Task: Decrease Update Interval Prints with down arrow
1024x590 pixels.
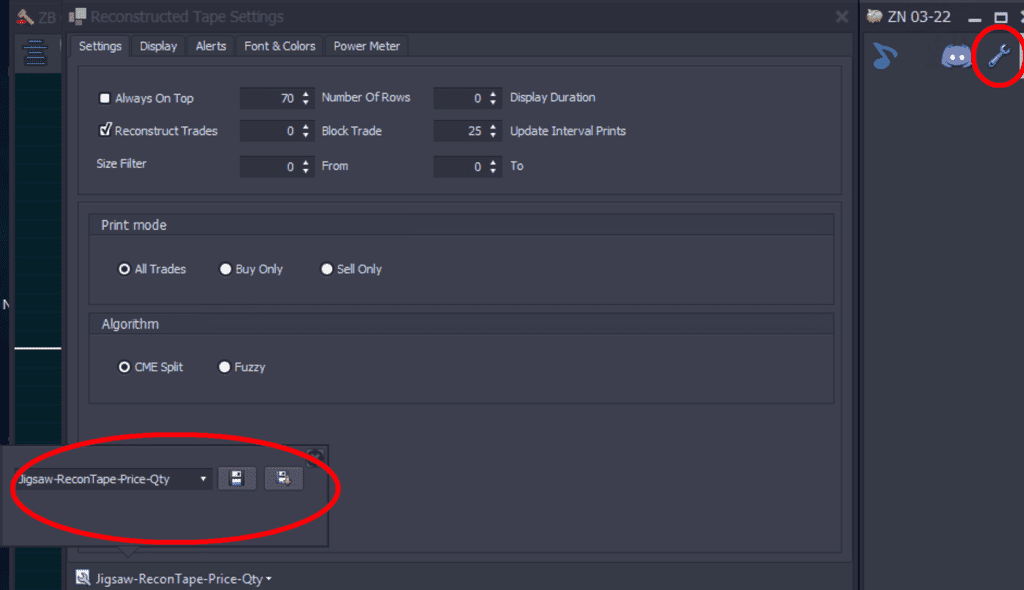Action: (x=493, y=135)
